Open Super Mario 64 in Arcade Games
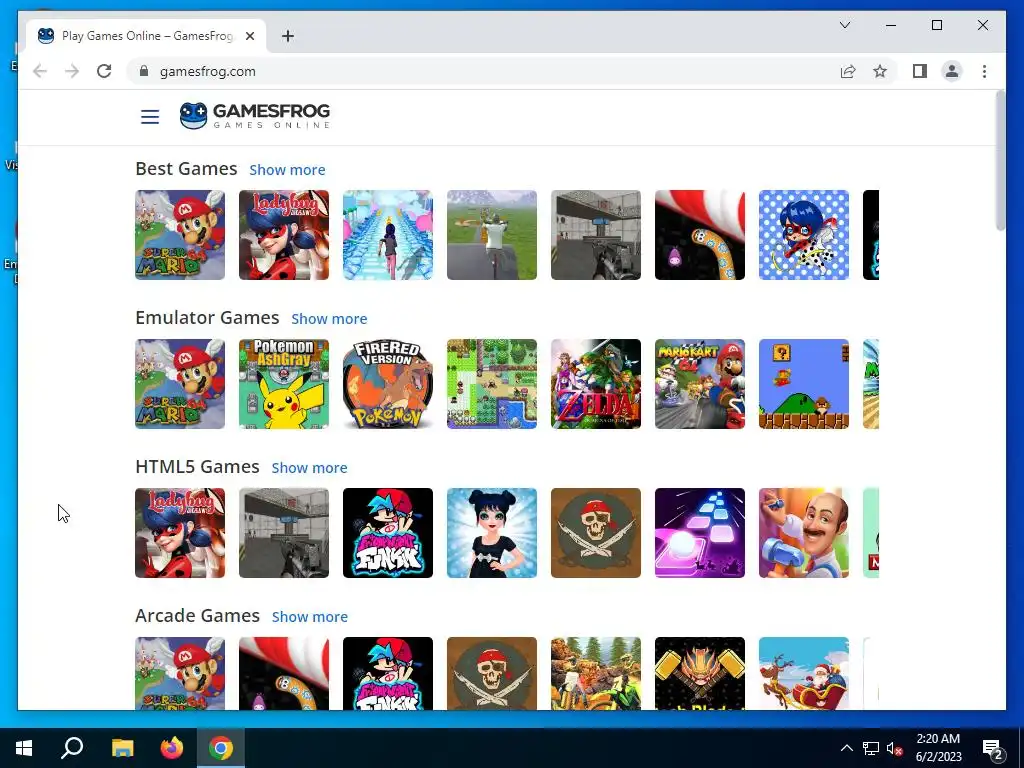The image size is (1024, 768). pyautogui.click(x=180, y=673)
